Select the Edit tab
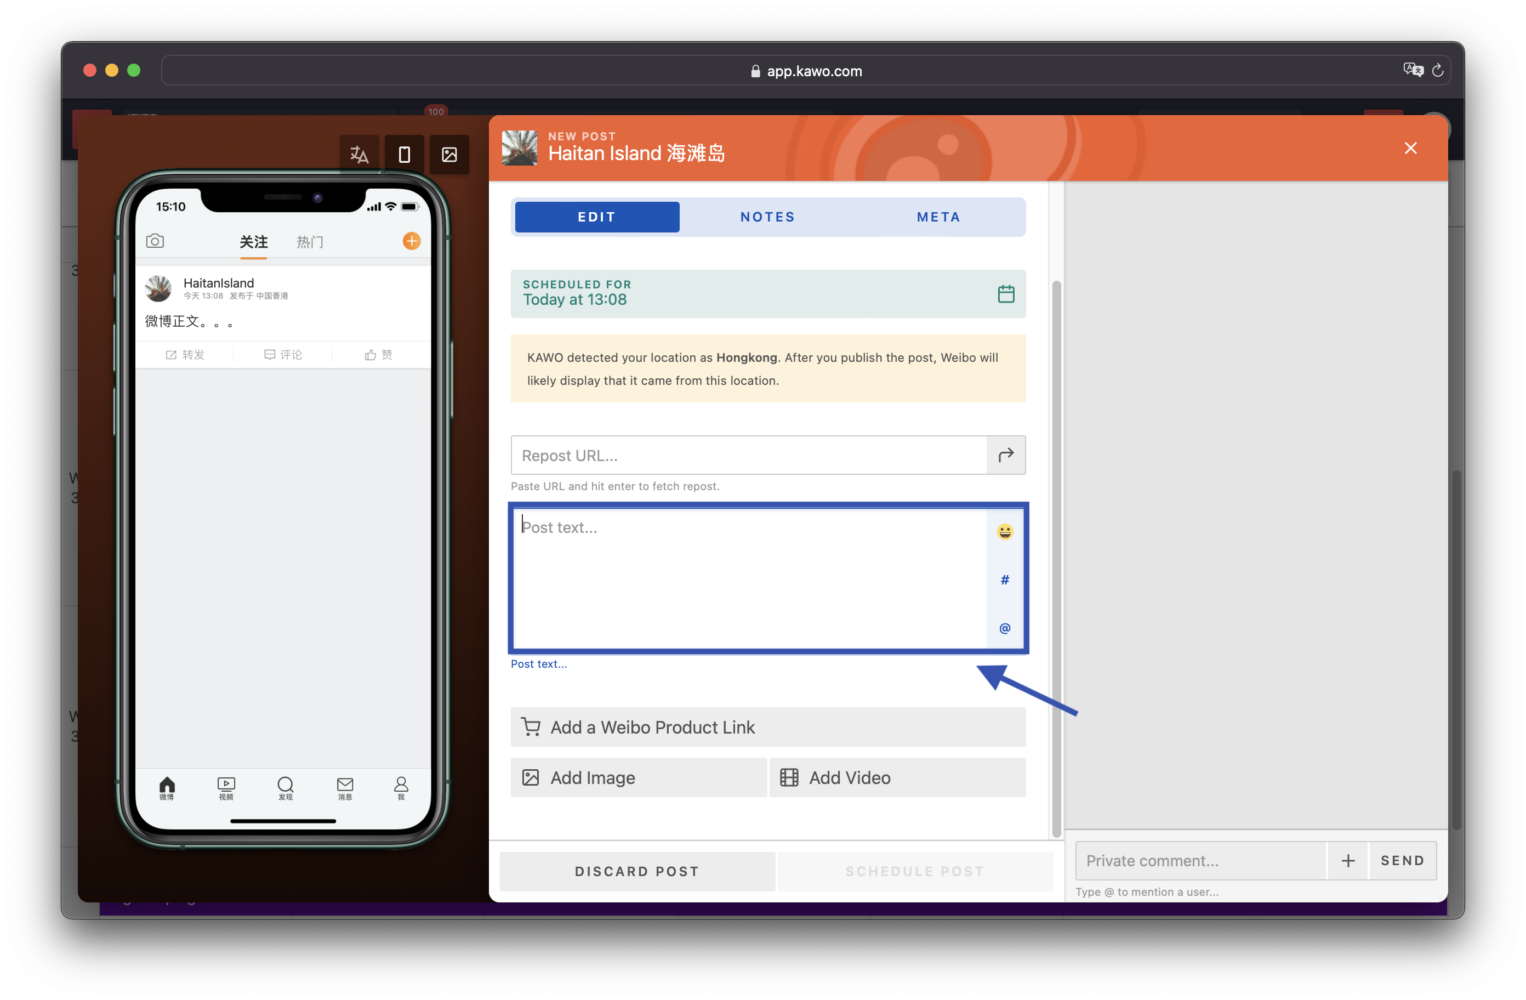 click(597, 217)
